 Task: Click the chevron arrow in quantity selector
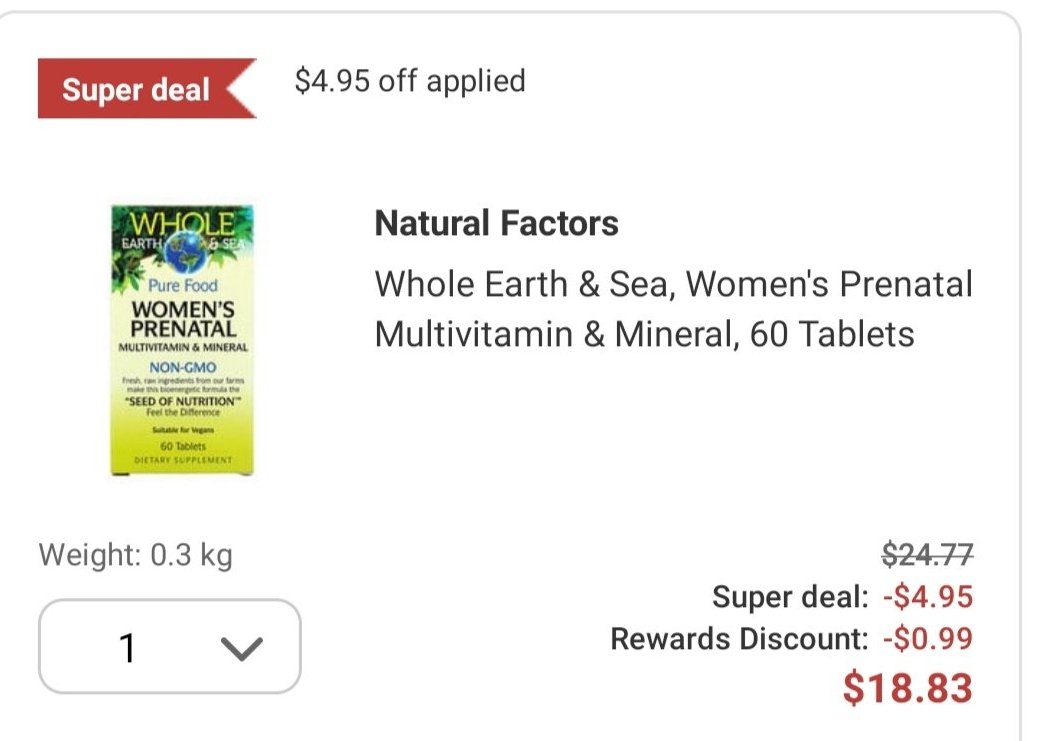[x=241, y=648]
